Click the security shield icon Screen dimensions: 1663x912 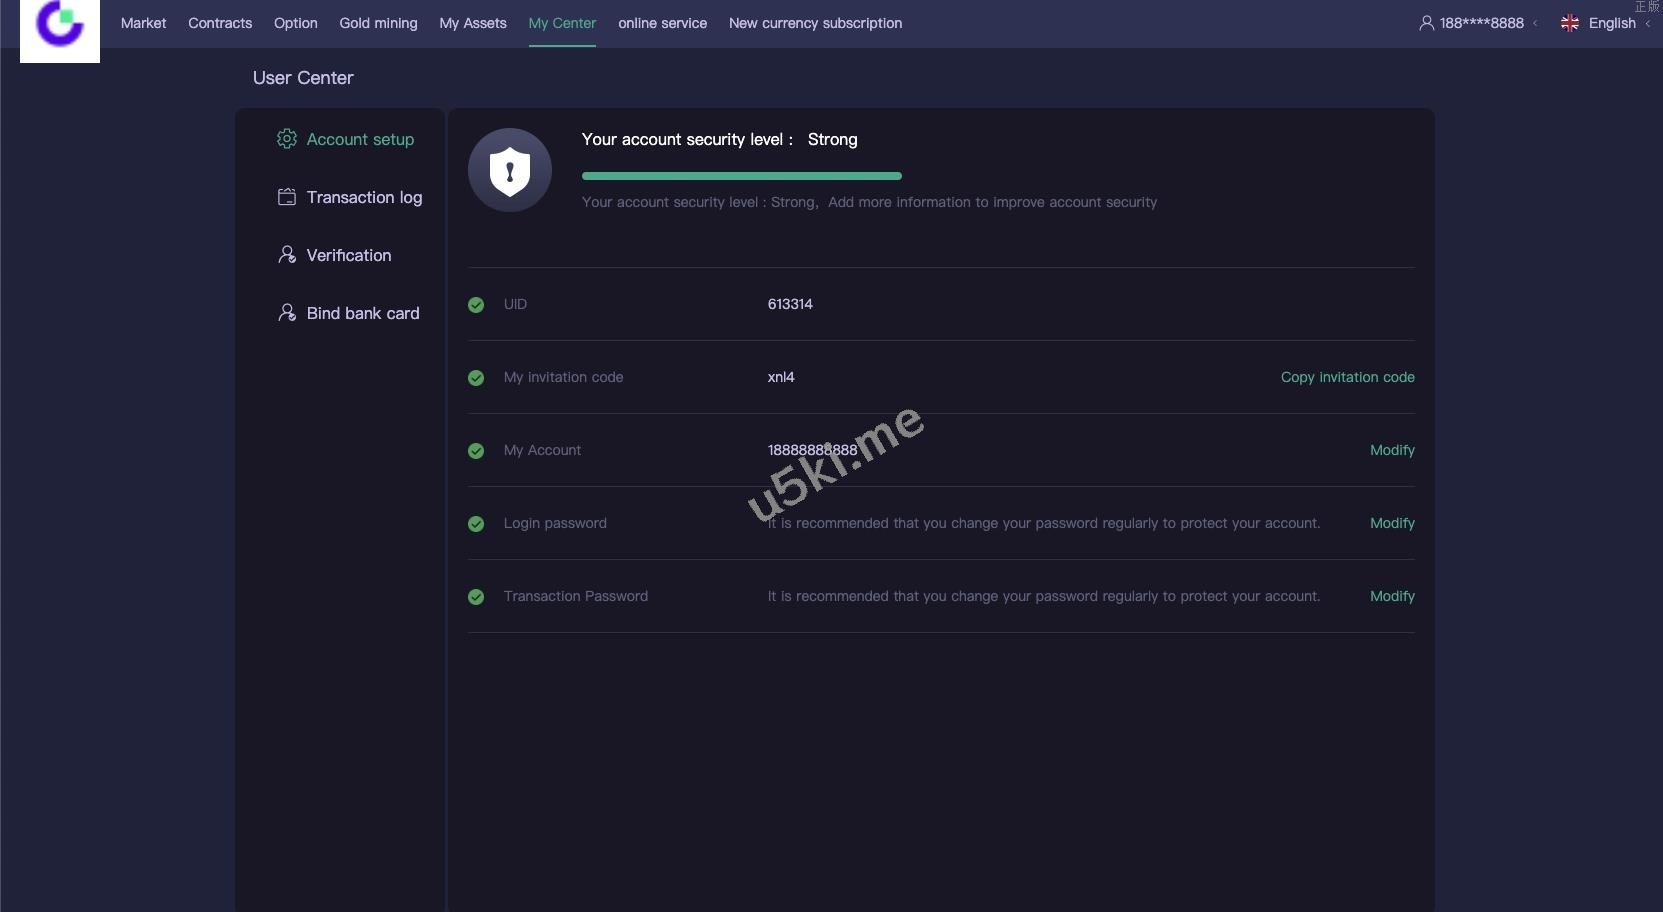point(510,170)
